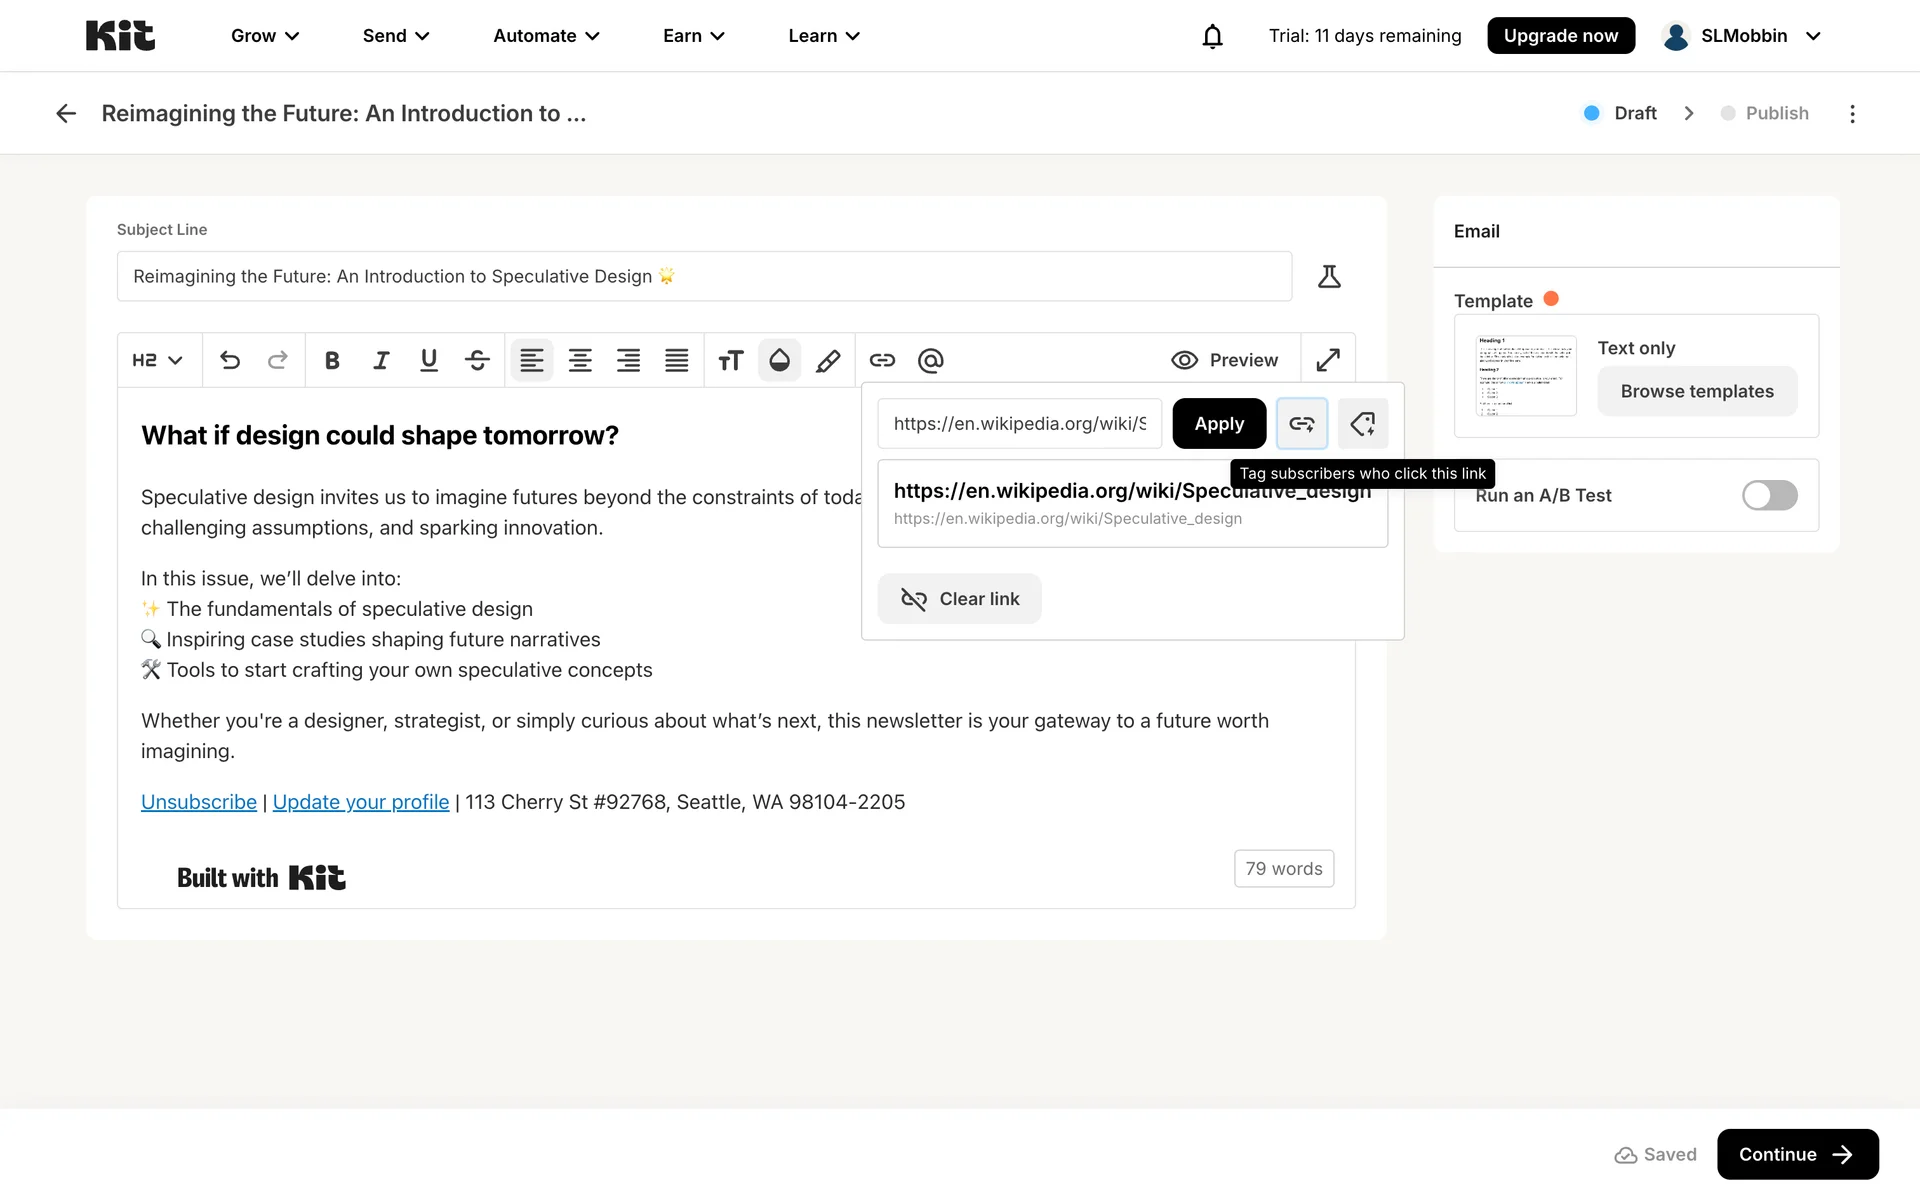Open the H2 heading style dropdown

pos(157,360)
